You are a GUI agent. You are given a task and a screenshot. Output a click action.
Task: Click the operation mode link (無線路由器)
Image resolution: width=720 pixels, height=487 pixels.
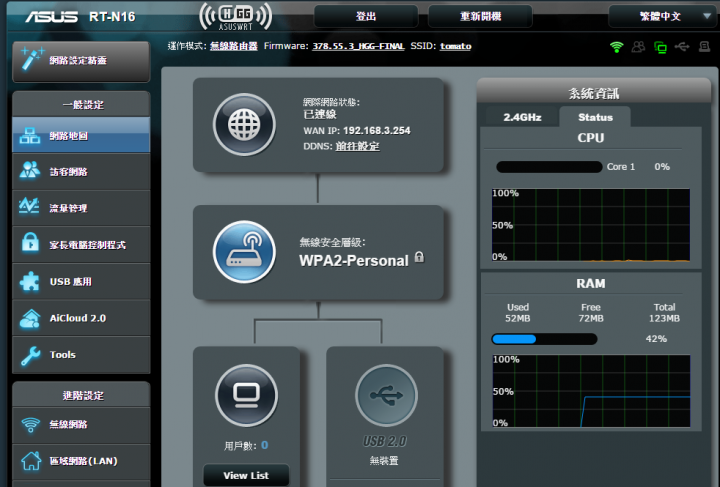[x=234, y=46]
